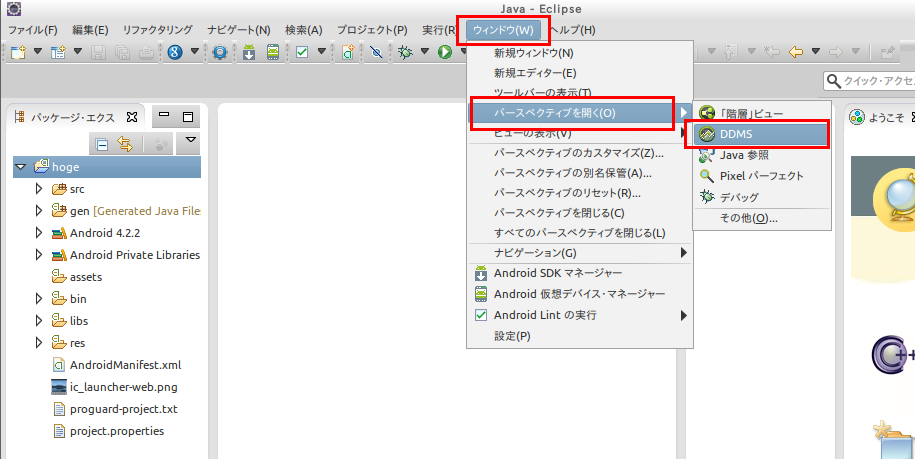Click the Print toolbar icon
This screenshot has height=459, width=915.
146,52
